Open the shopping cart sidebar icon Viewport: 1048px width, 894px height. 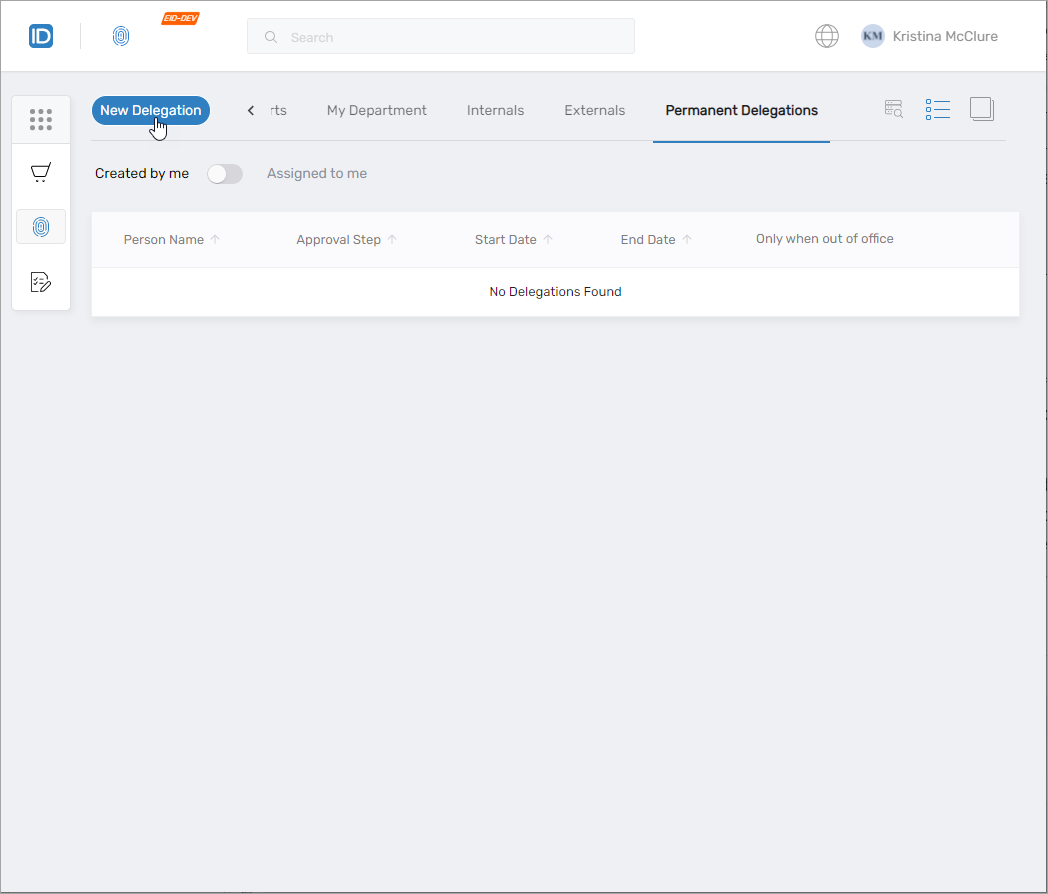tap(41, 173)
